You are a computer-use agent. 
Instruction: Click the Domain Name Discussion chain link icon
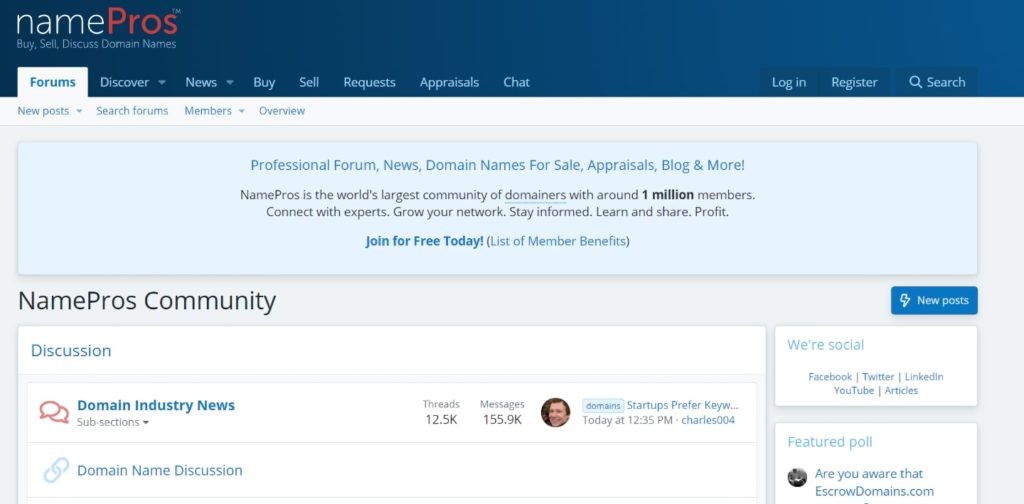pyautogui.click(x=56, y=470)
